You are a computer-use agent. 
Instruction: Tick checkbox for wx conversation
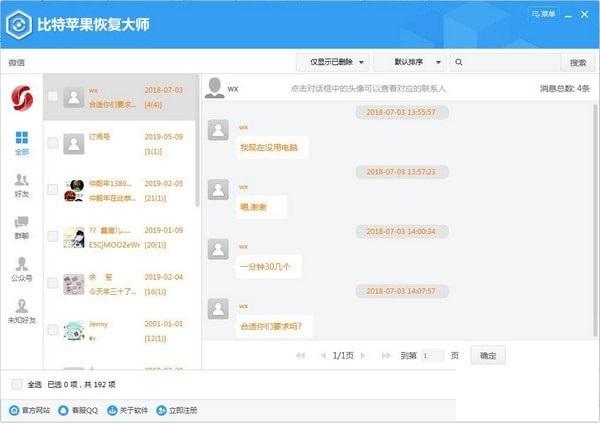pyautogui.click(x=52, y=96)
